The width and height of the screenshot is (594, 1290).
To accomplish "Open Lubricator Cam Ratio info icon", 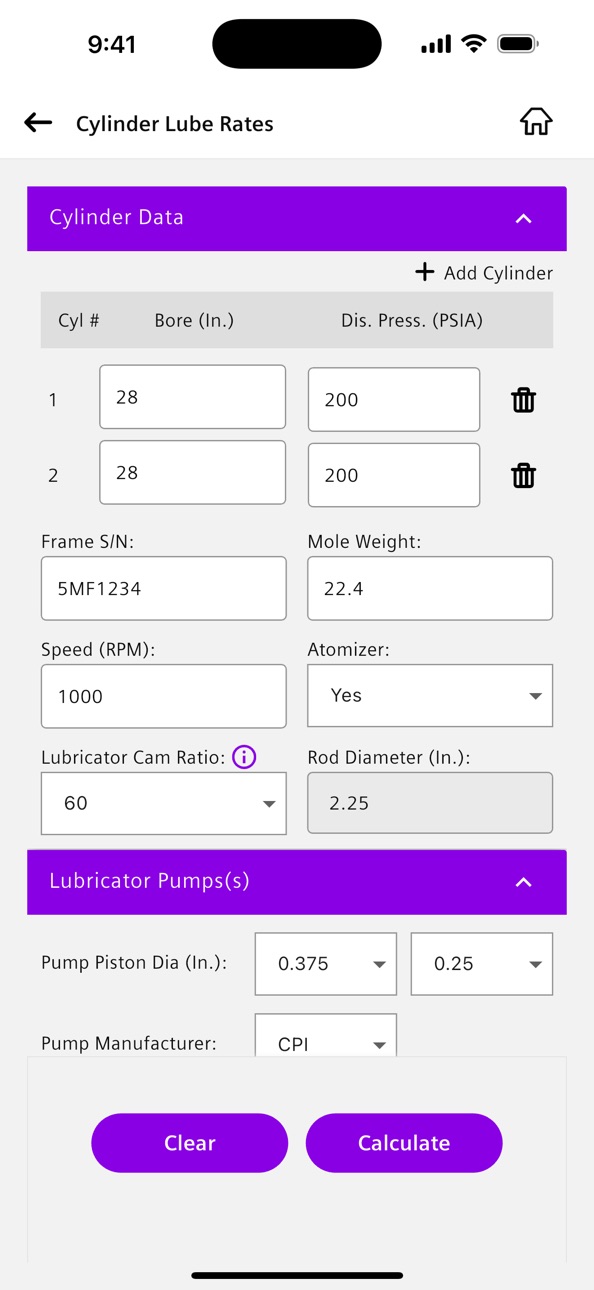I will click(244, 757).
